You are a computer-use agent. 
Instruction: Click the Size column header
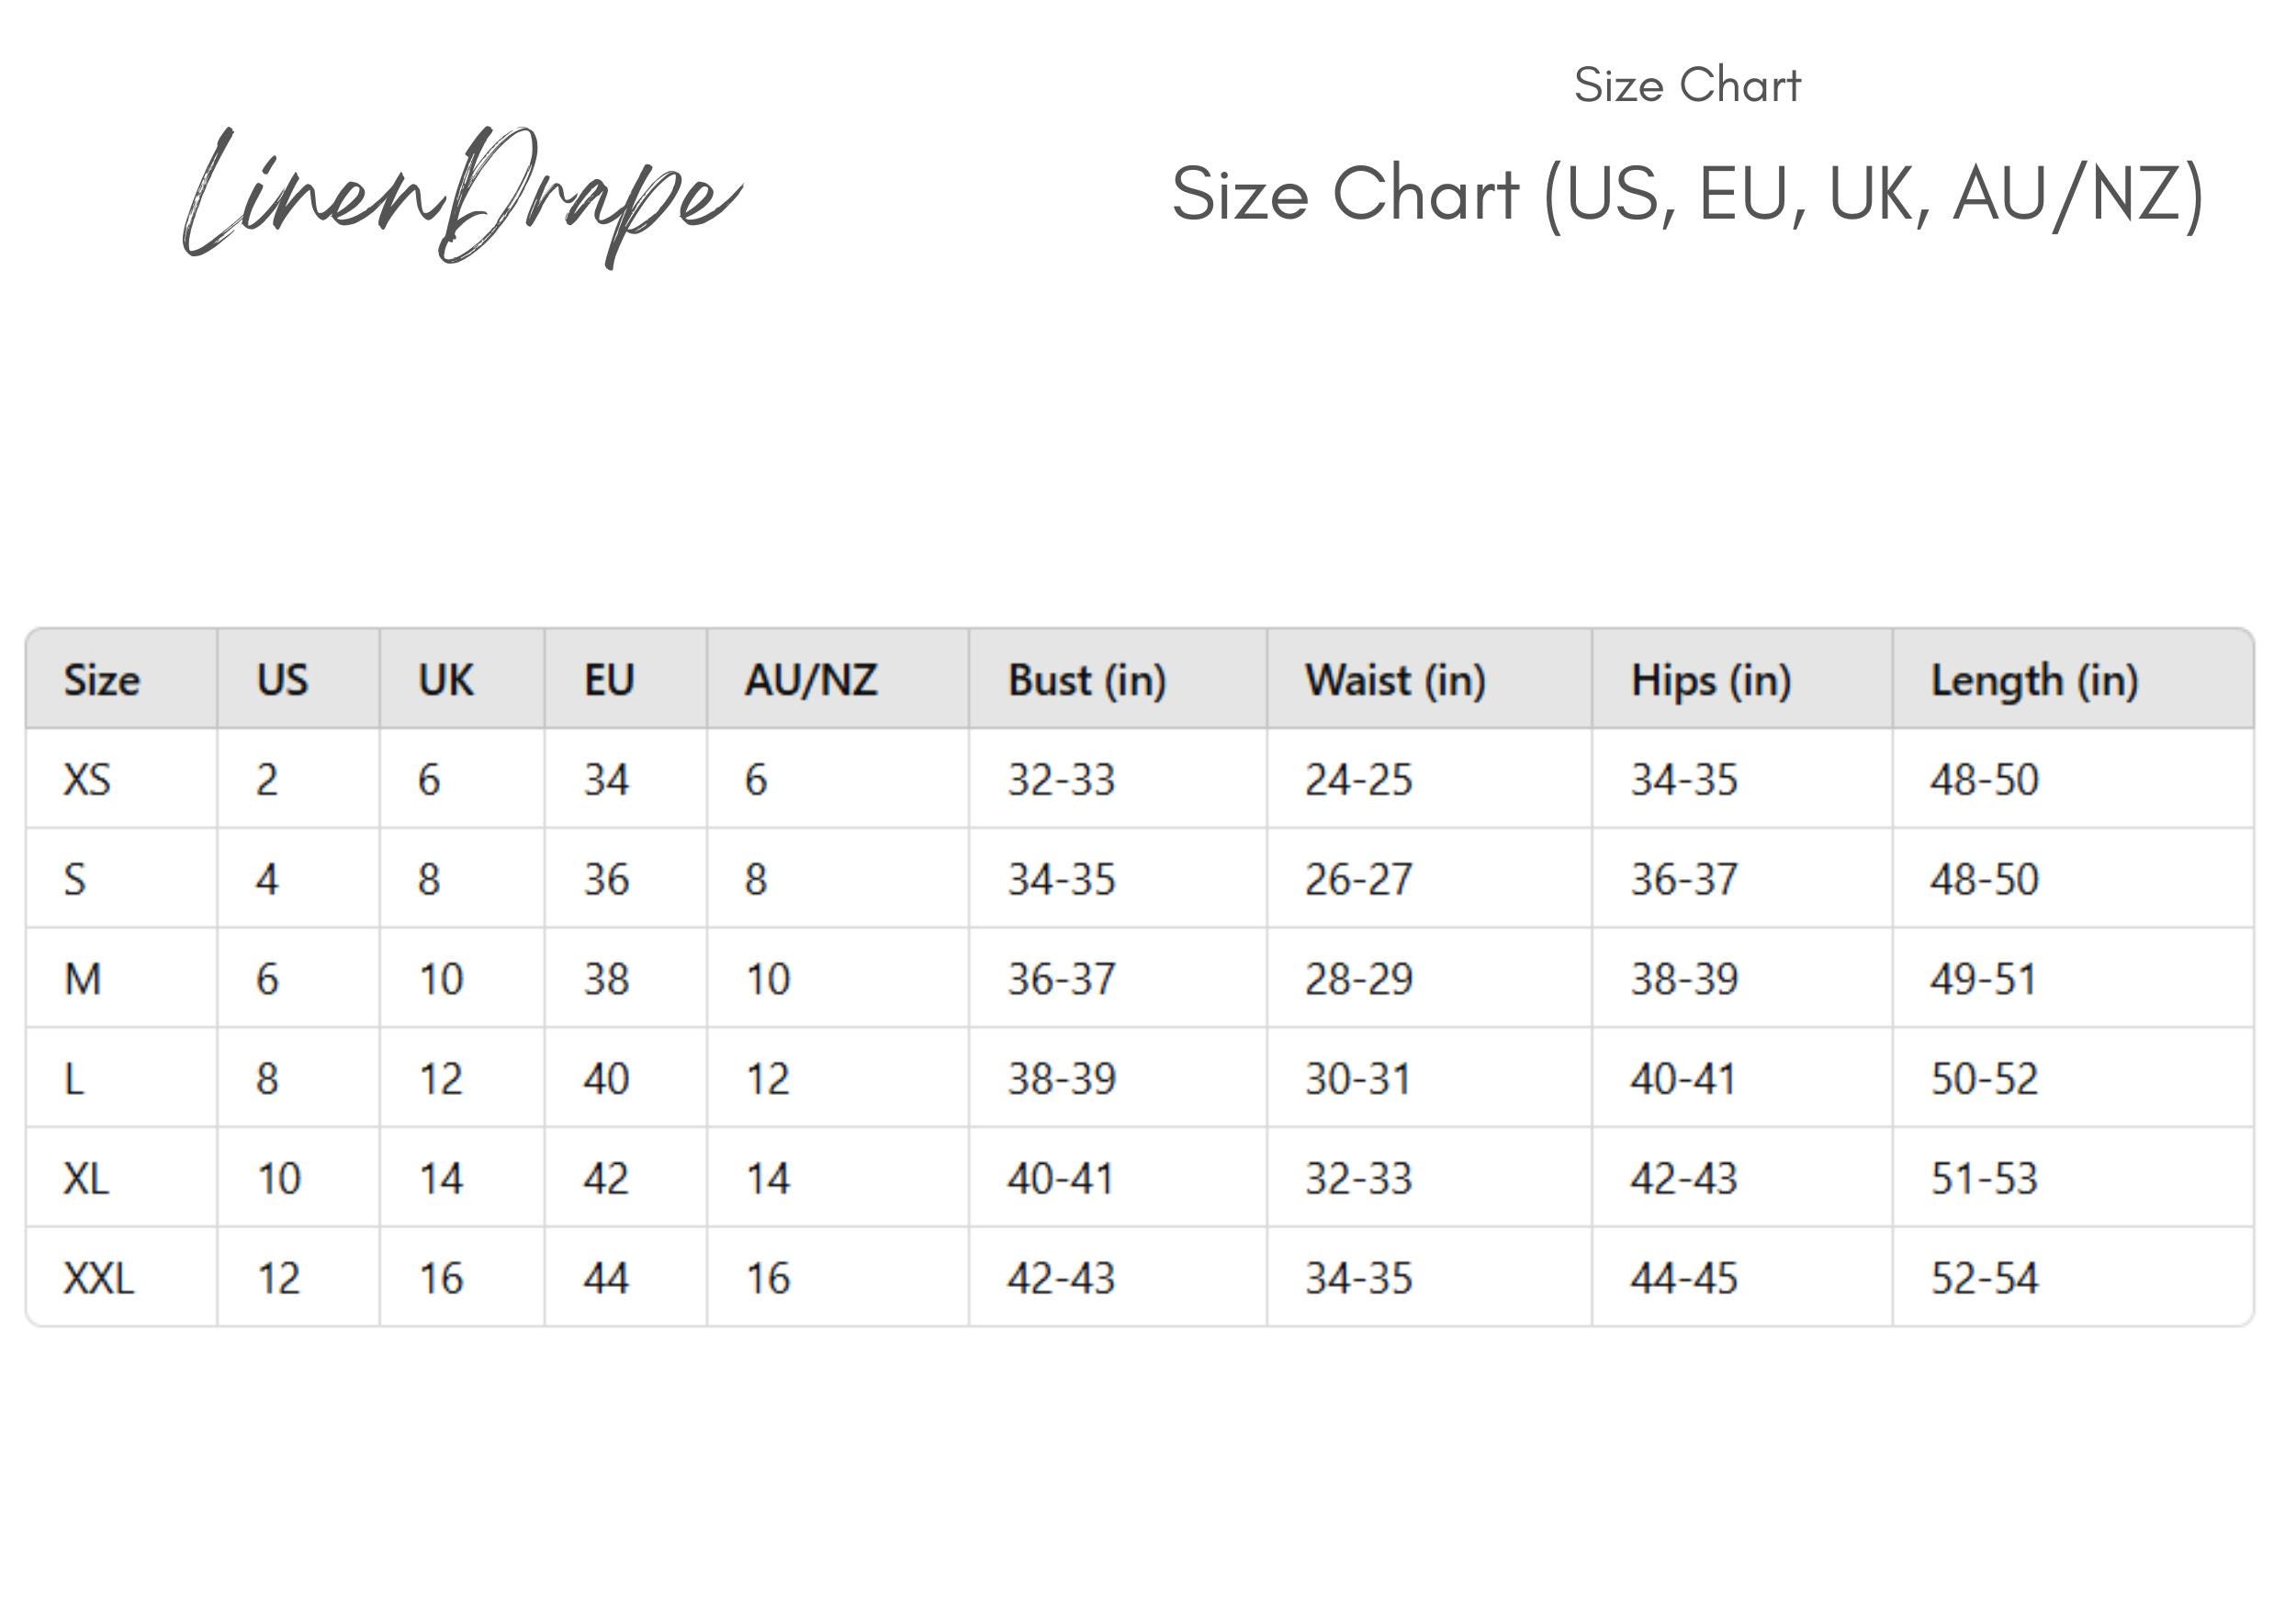[x=102, y=680]
